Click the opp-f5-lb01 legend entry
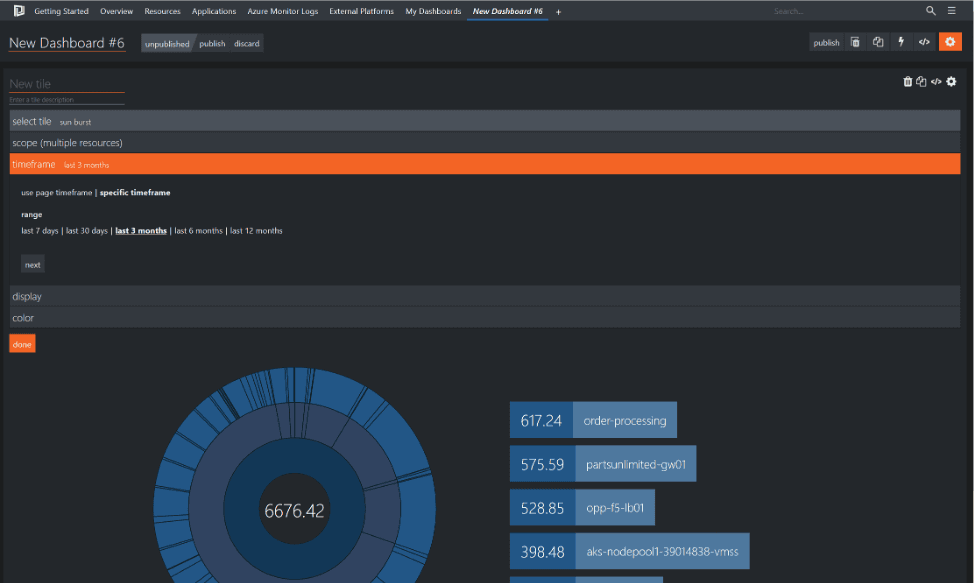This screenshot has height=583, width=974. coord(615,508)
